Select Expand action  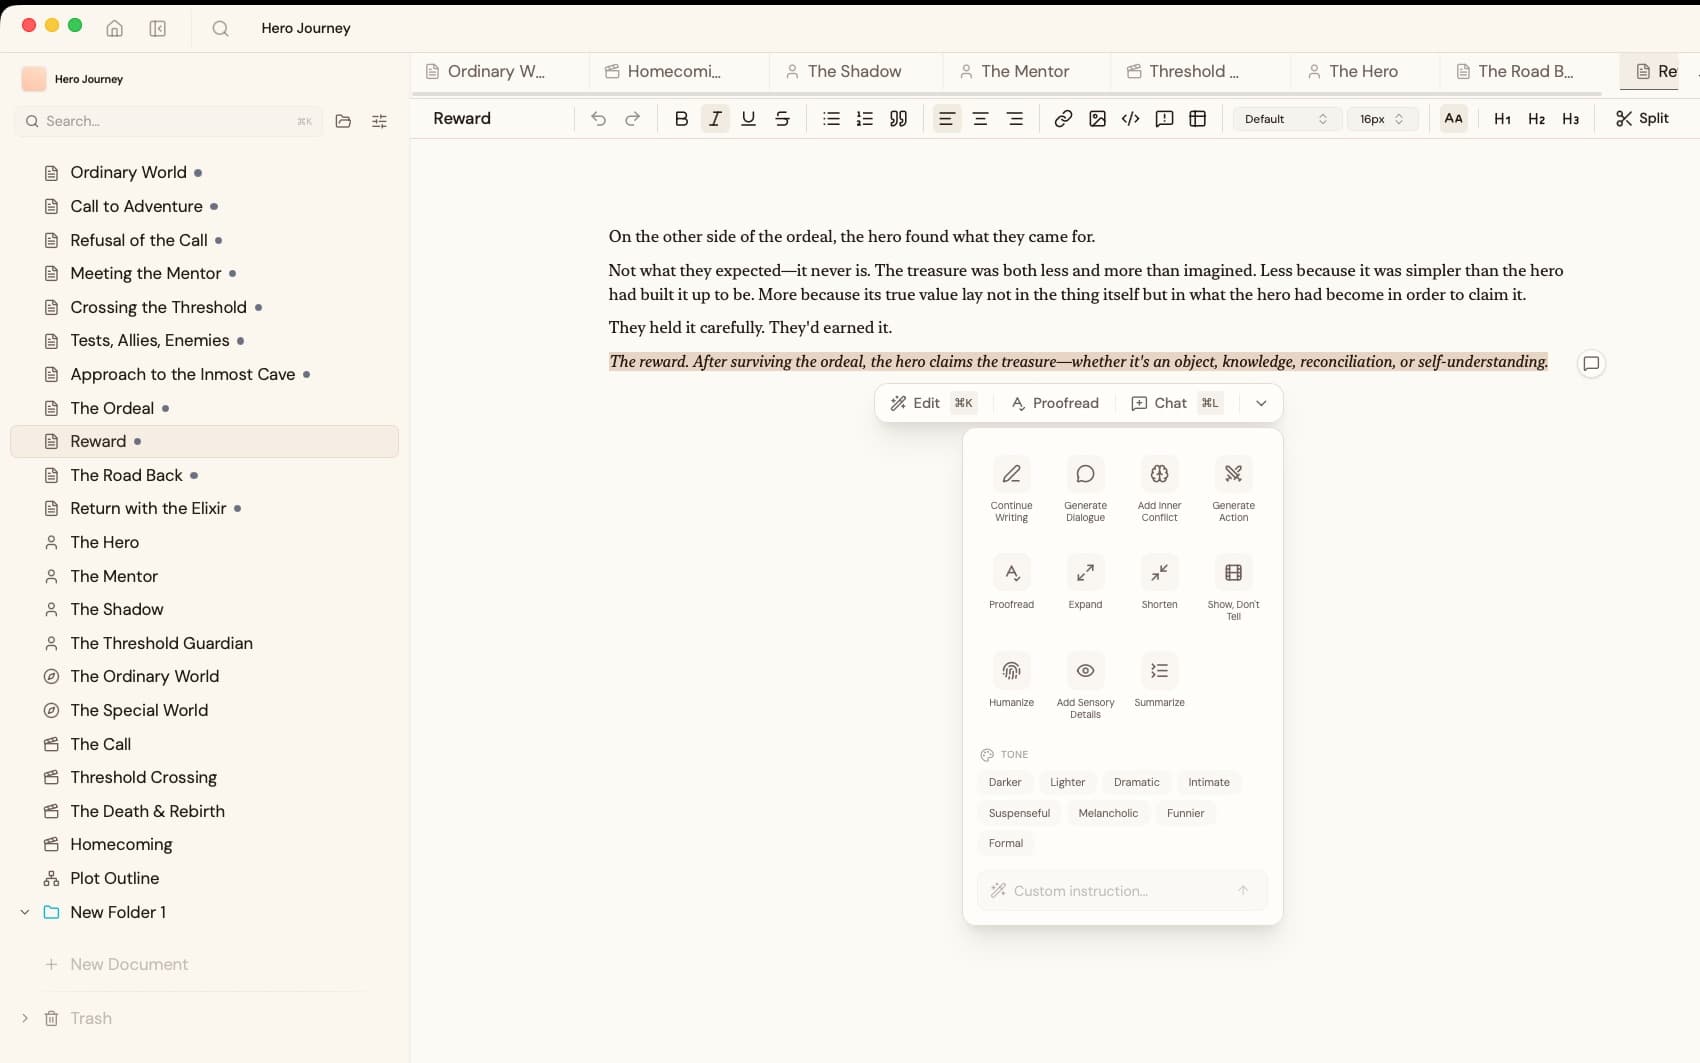pos(1085,582)
